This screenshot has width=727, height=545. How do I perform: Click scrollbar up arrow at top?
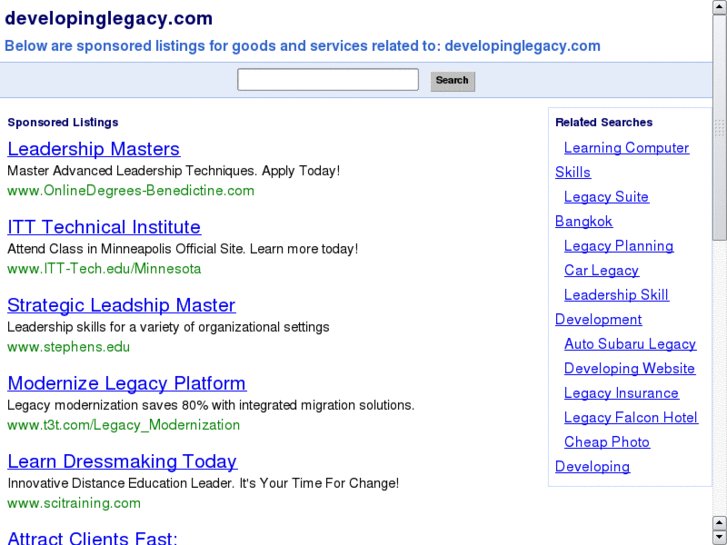(719, 7)
